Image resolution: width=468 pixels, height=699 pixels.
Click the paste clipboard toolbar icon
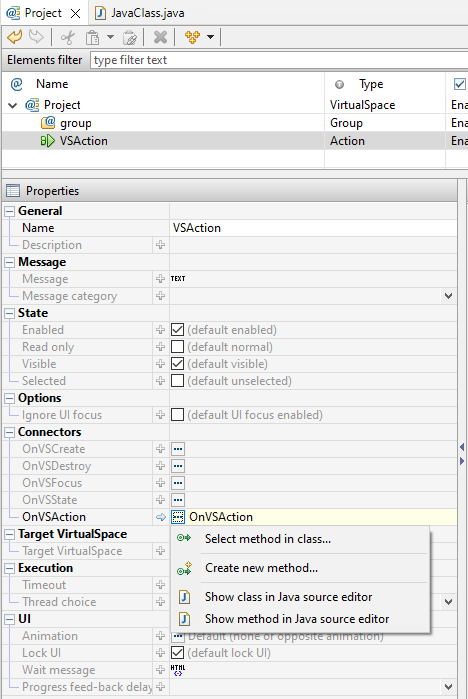92,37
